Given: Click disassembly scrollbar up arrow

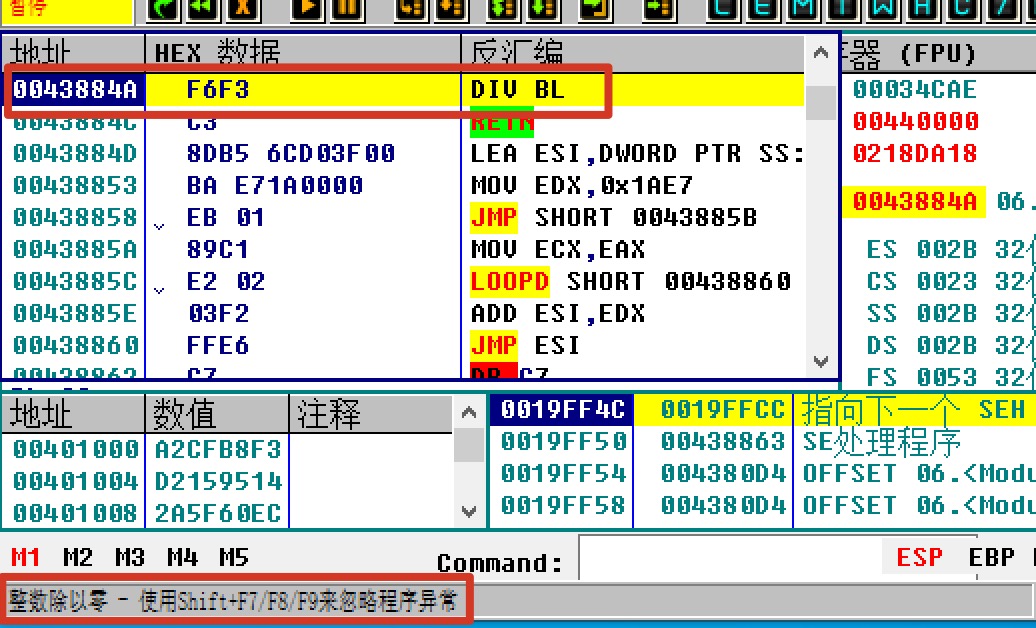Looking at the screenshot, I should click(x=821, y=53).
